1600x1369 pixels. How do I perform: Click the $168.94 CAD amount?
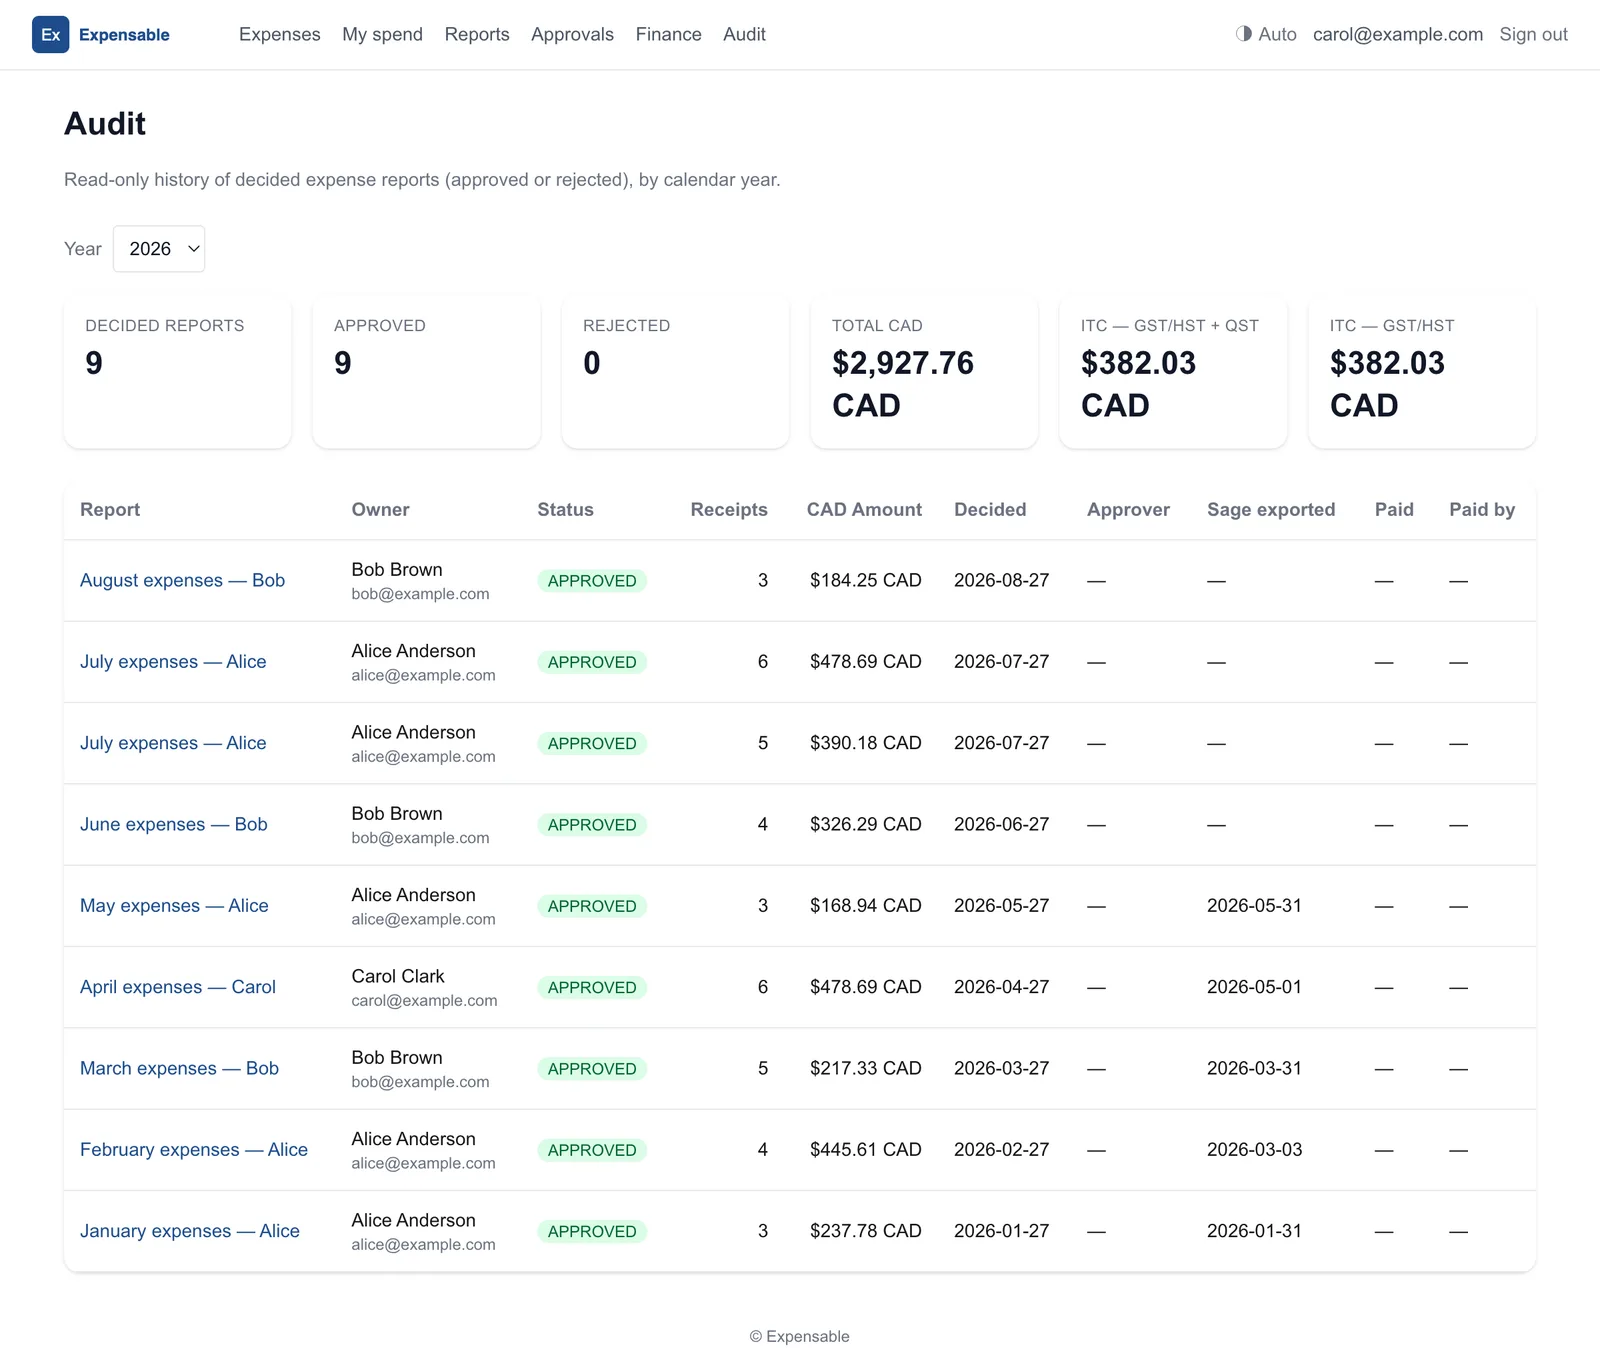[x=866, y=906]
